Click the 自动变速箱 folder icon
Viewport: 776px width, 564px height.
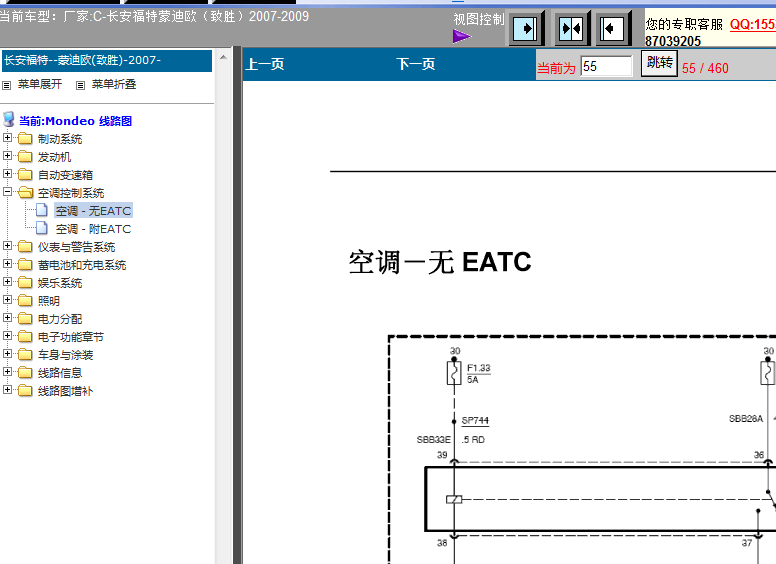click(25, 175)
